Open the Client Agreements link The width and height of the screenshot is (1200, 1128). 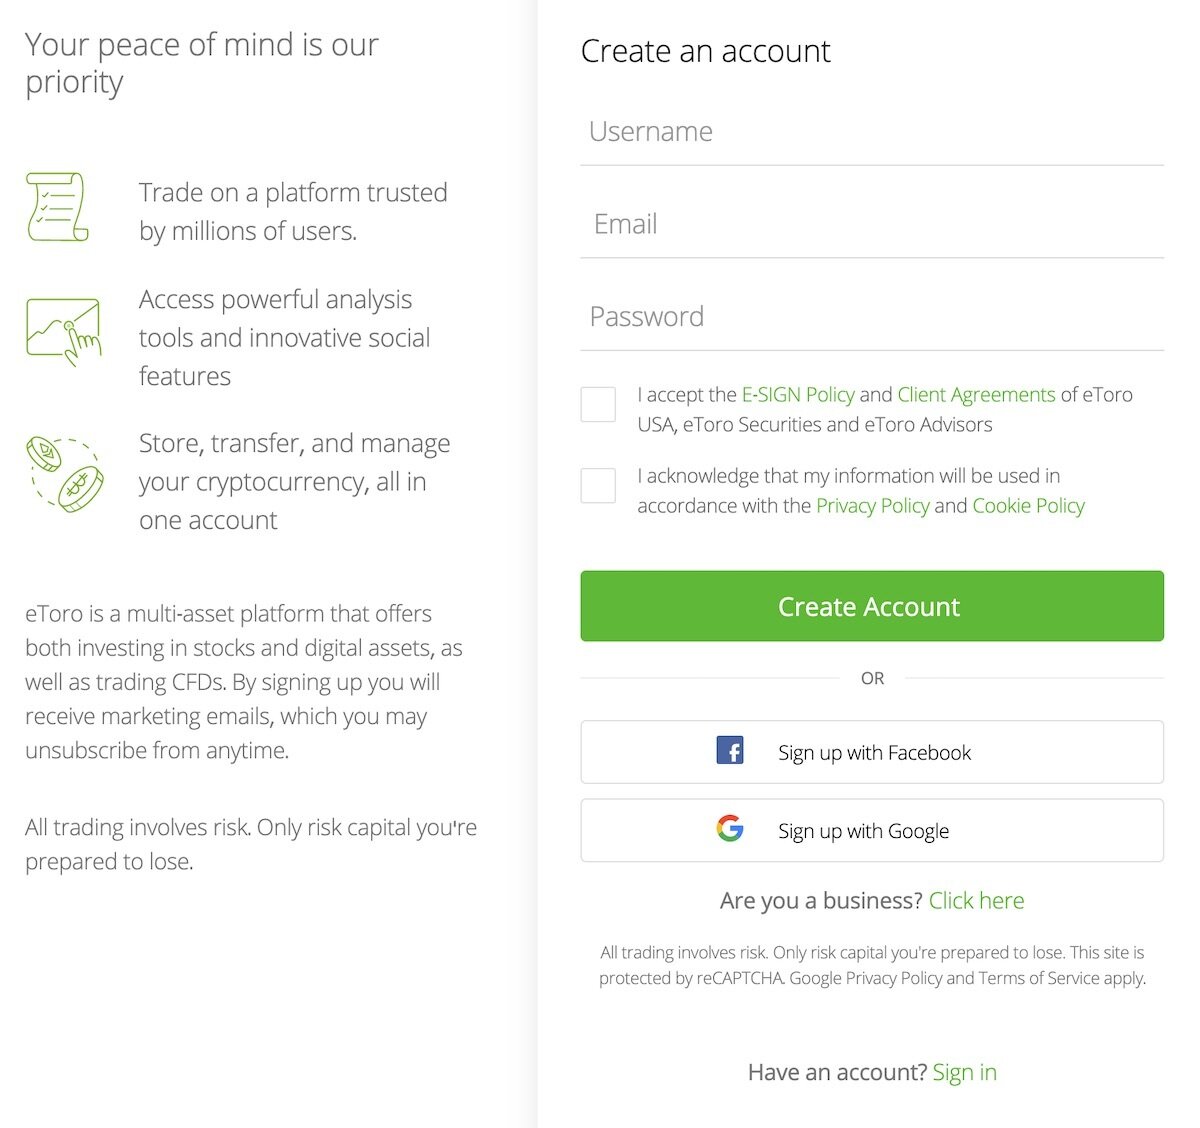pyautogui.click(x=975, y=394)
